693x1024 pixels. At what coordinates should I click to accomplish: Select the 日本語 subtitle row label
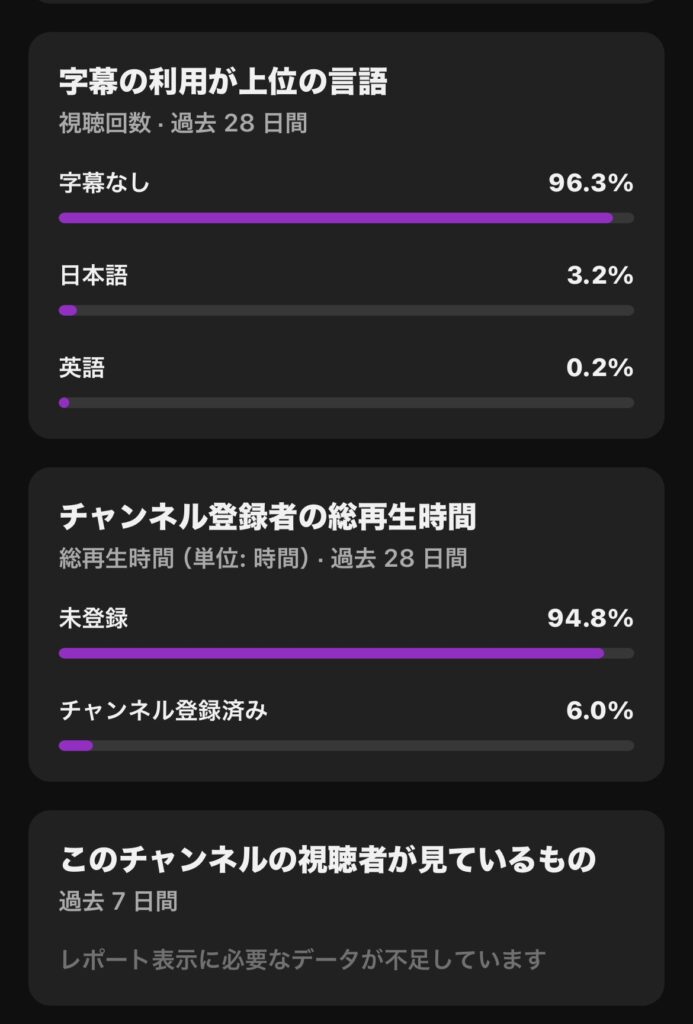click(93, 275)
